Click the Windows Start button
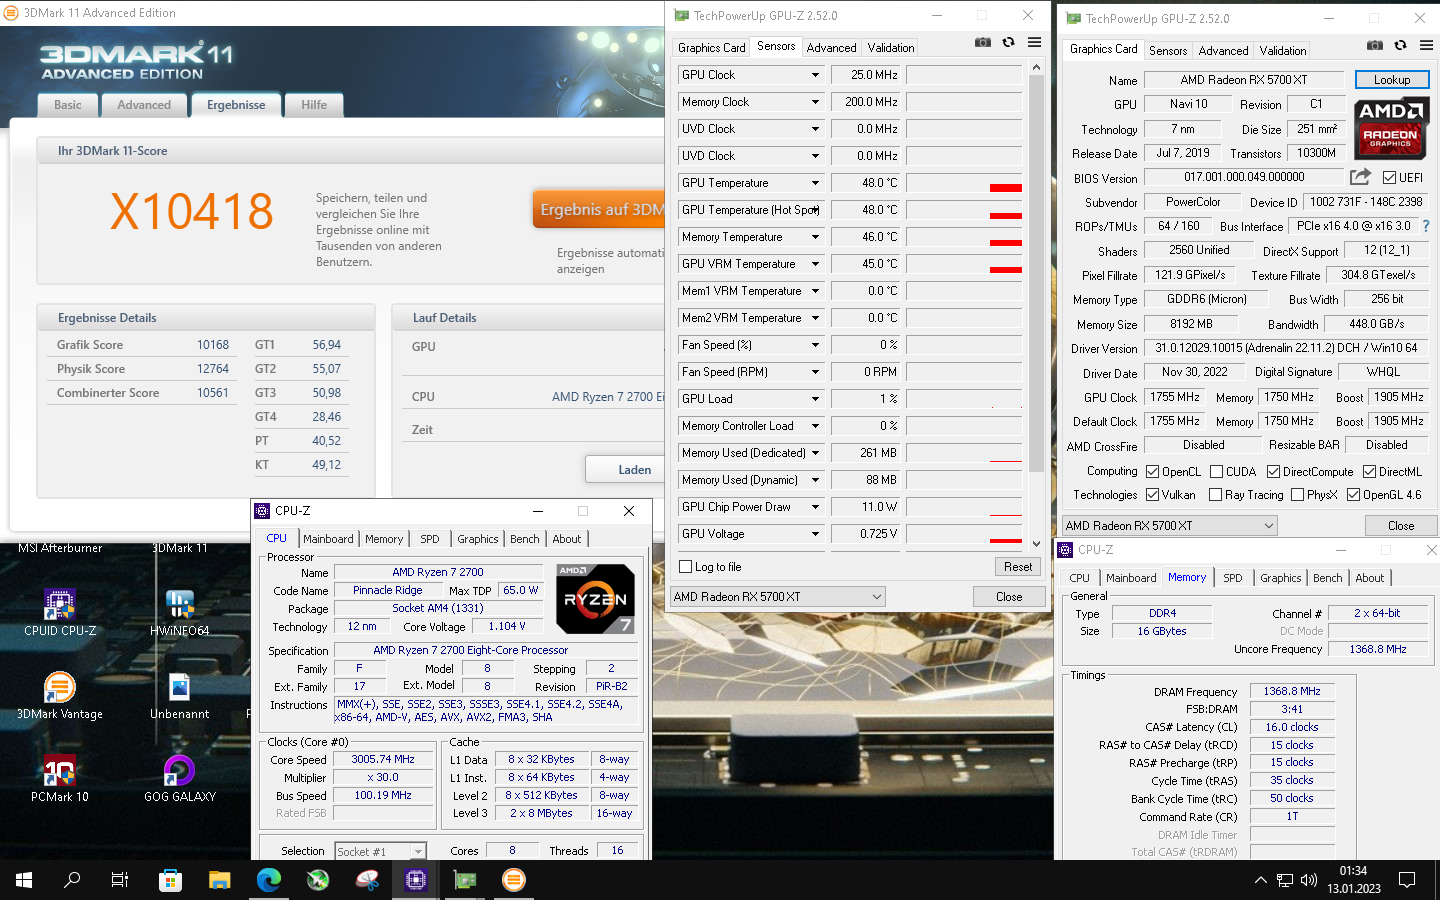This screenshot has width=1440, height=900. click(x=24, y=880)
